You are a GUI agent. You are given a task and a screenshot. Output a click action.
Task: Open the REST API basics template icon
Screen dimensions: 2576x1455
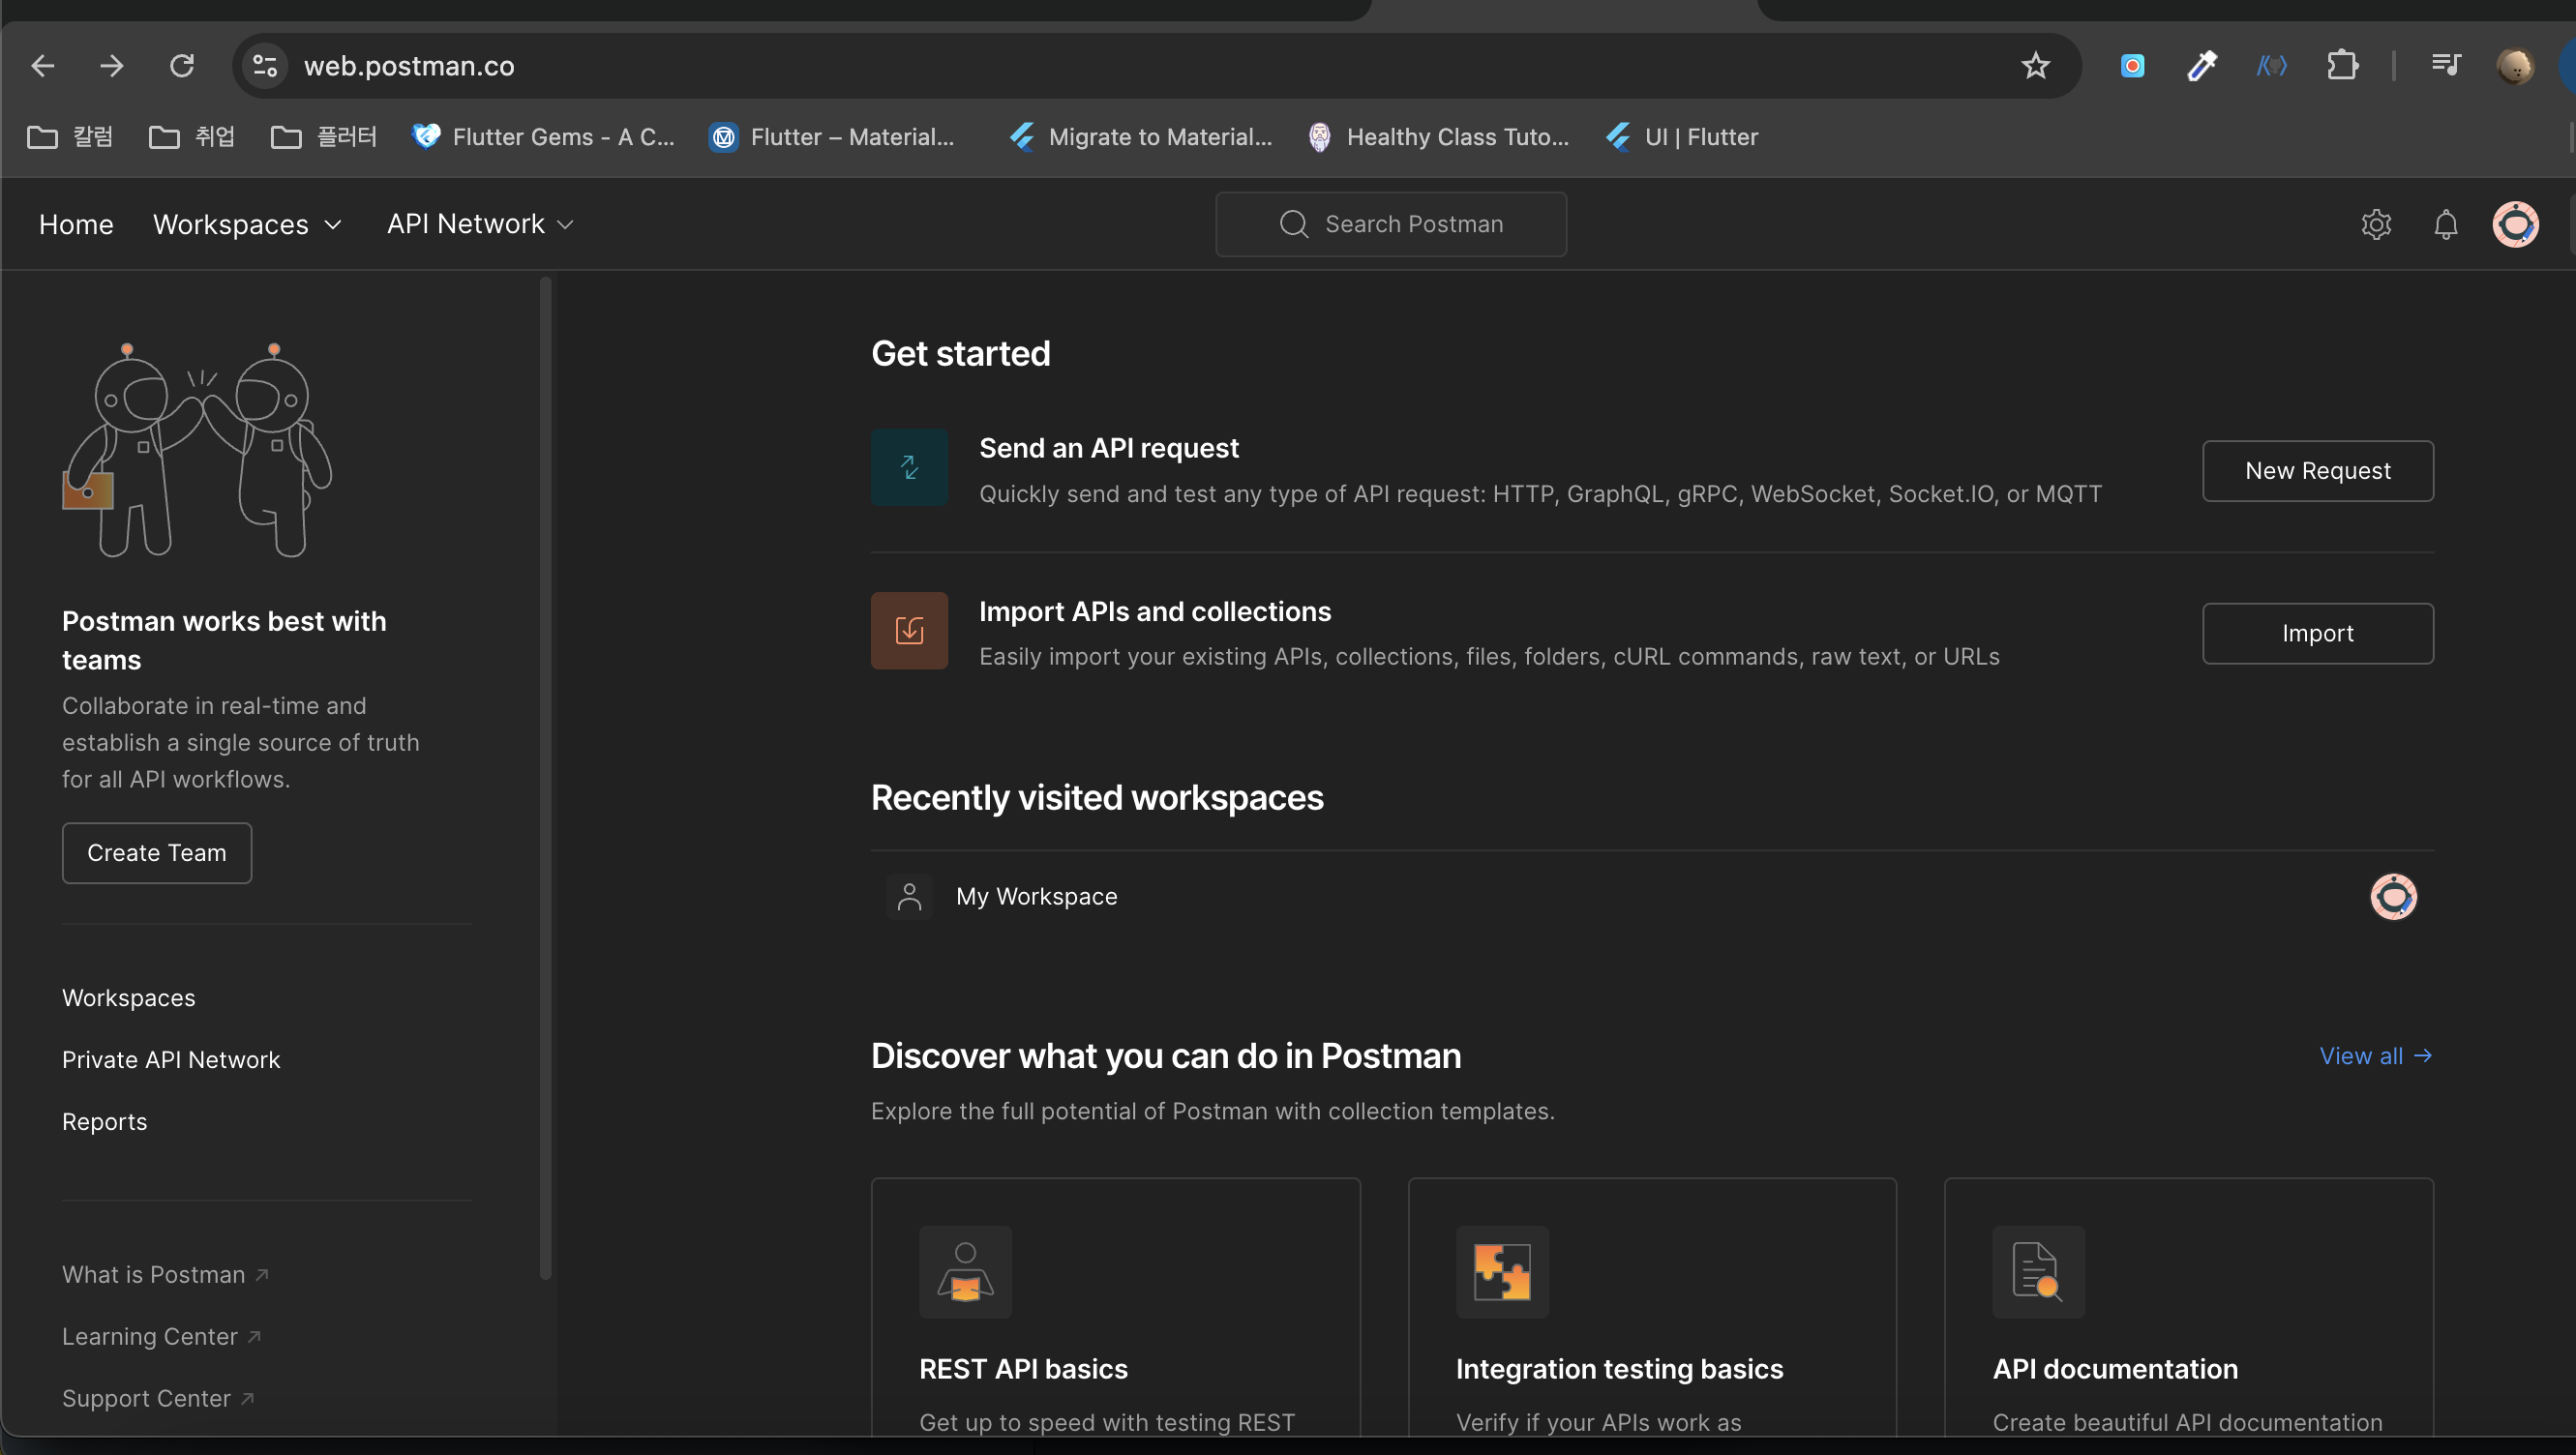pos(965,1271)
